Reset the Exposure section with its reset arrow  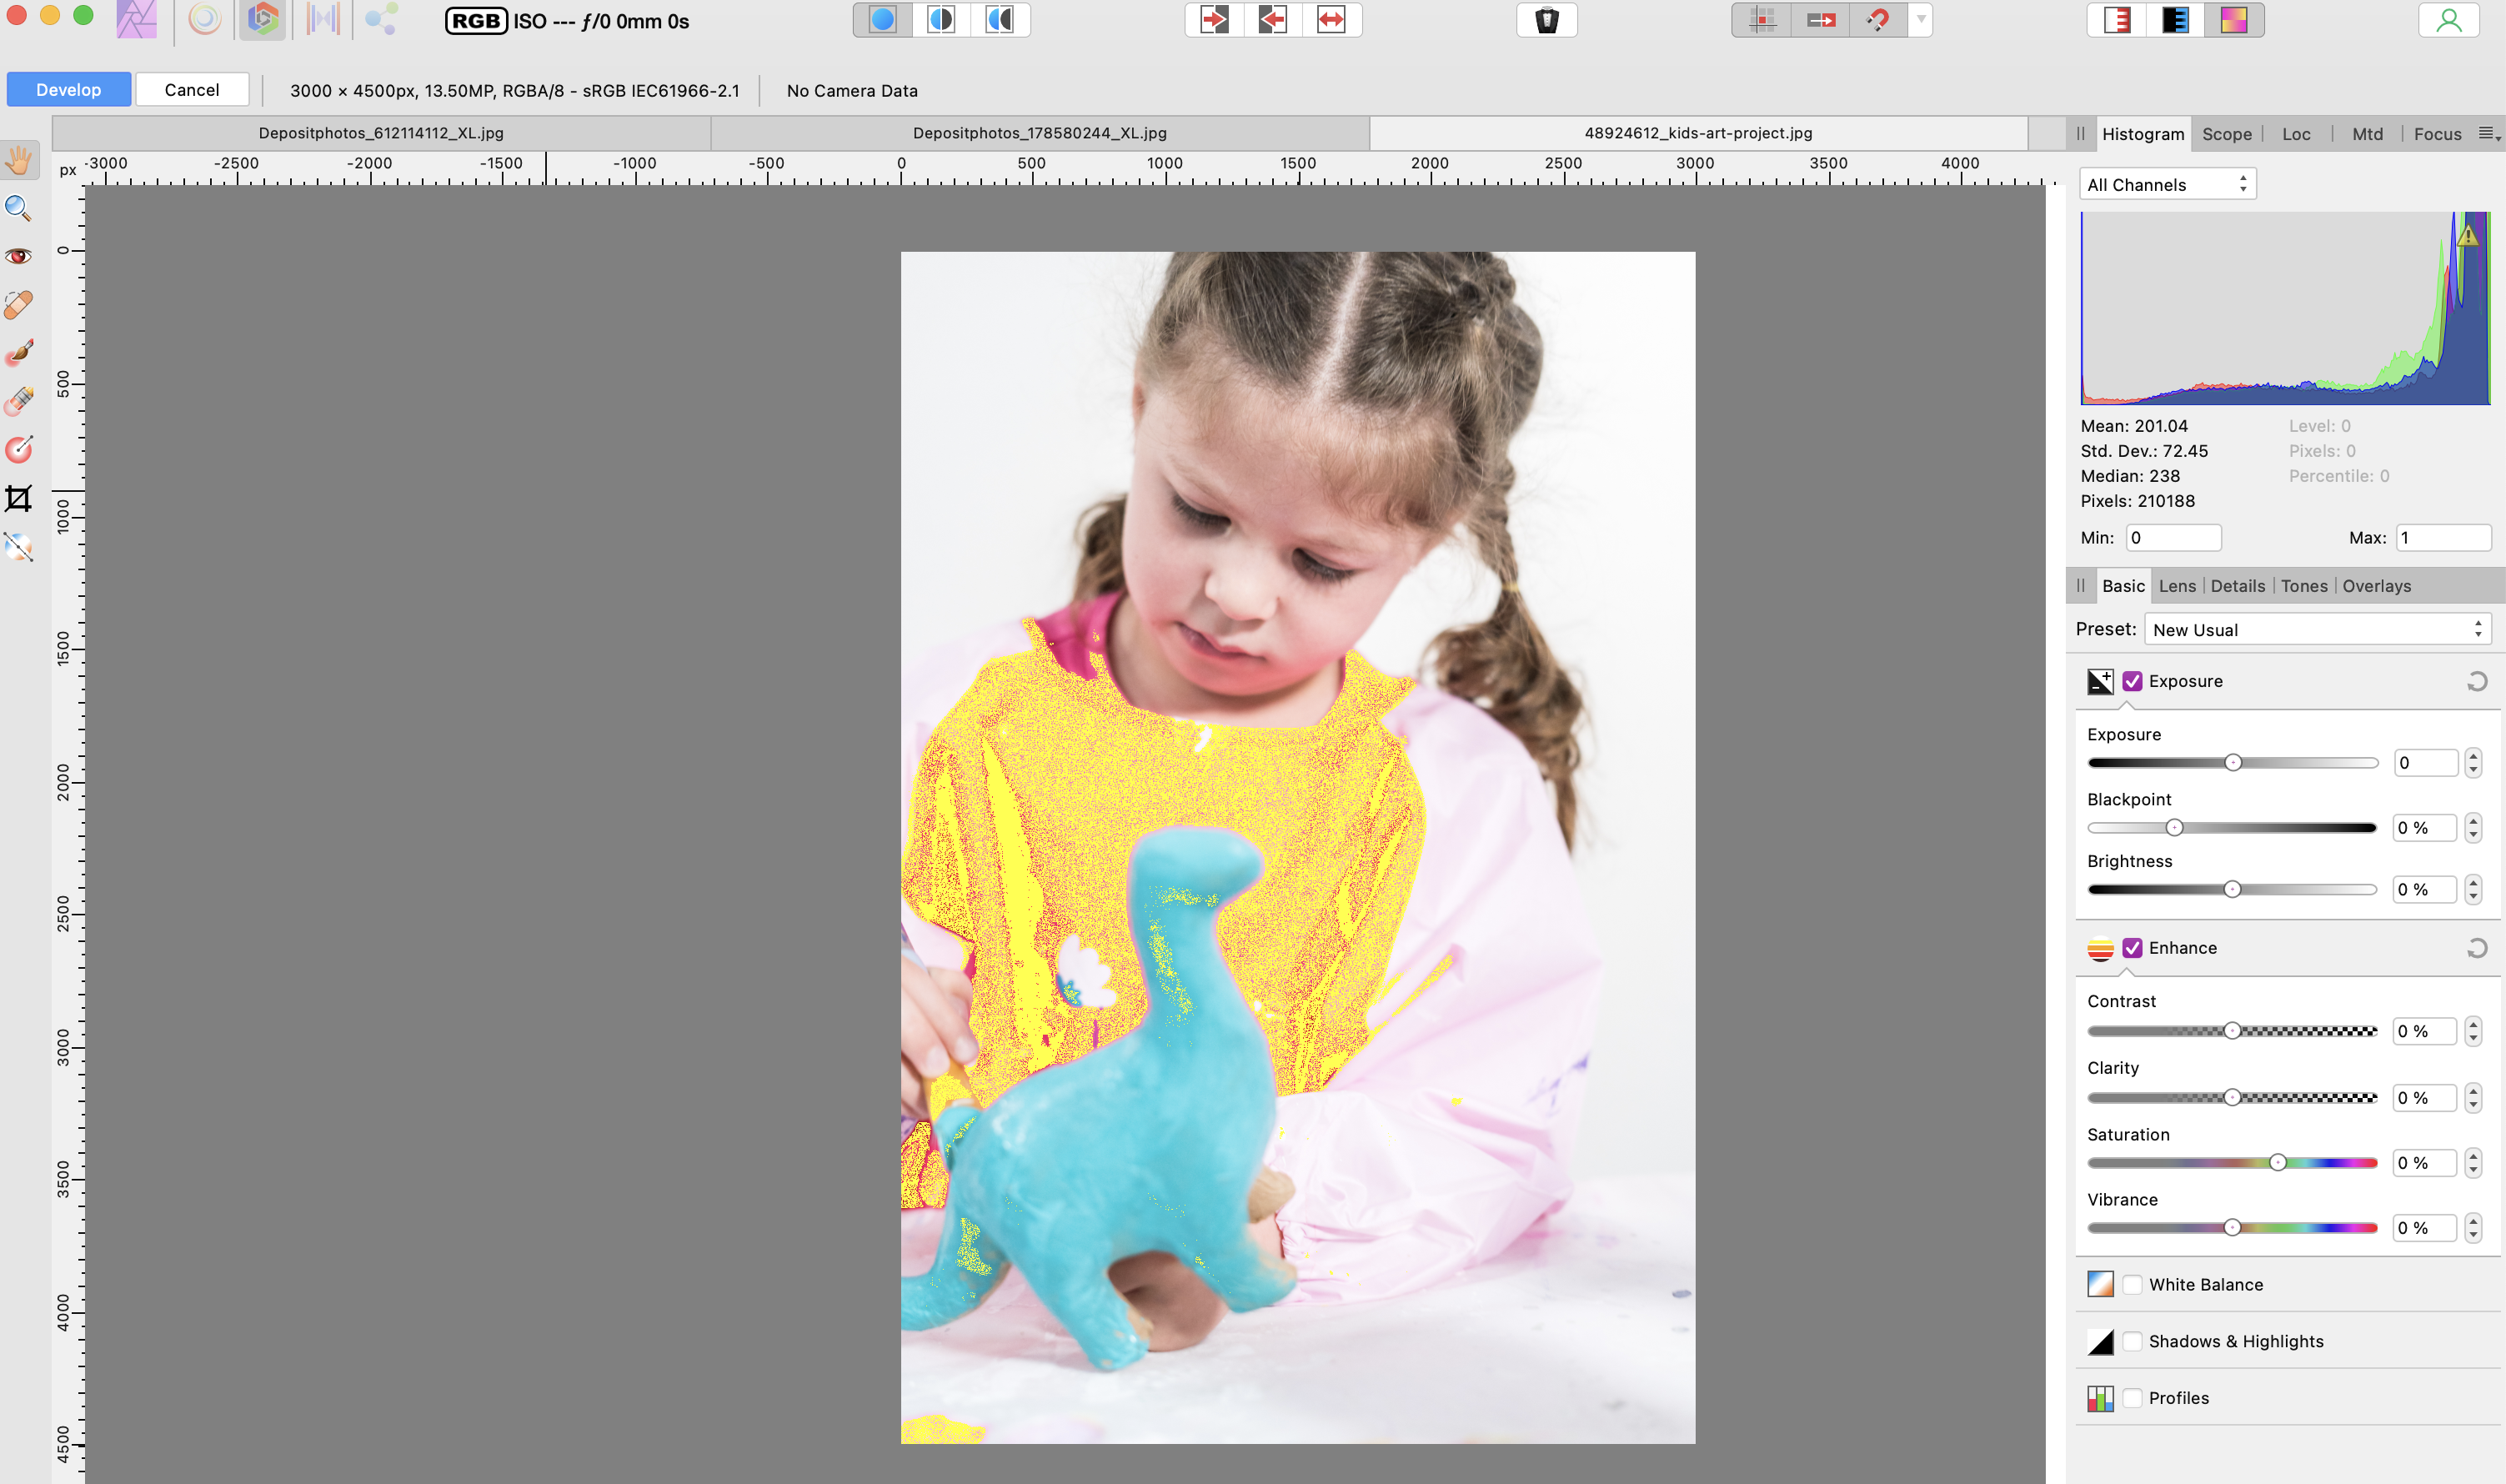2476,682
